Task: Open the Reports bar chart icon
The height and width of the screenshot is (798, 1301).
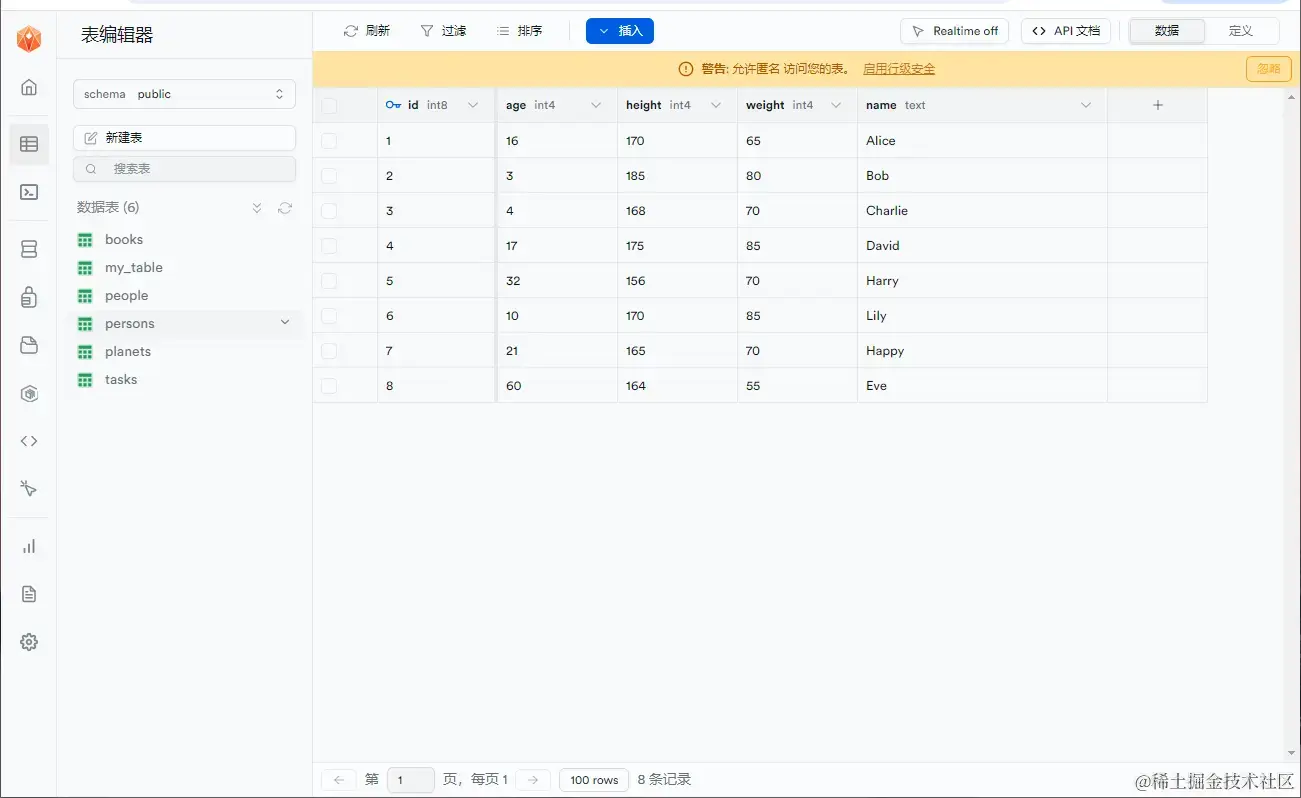Action: click(x=29, y=546)
